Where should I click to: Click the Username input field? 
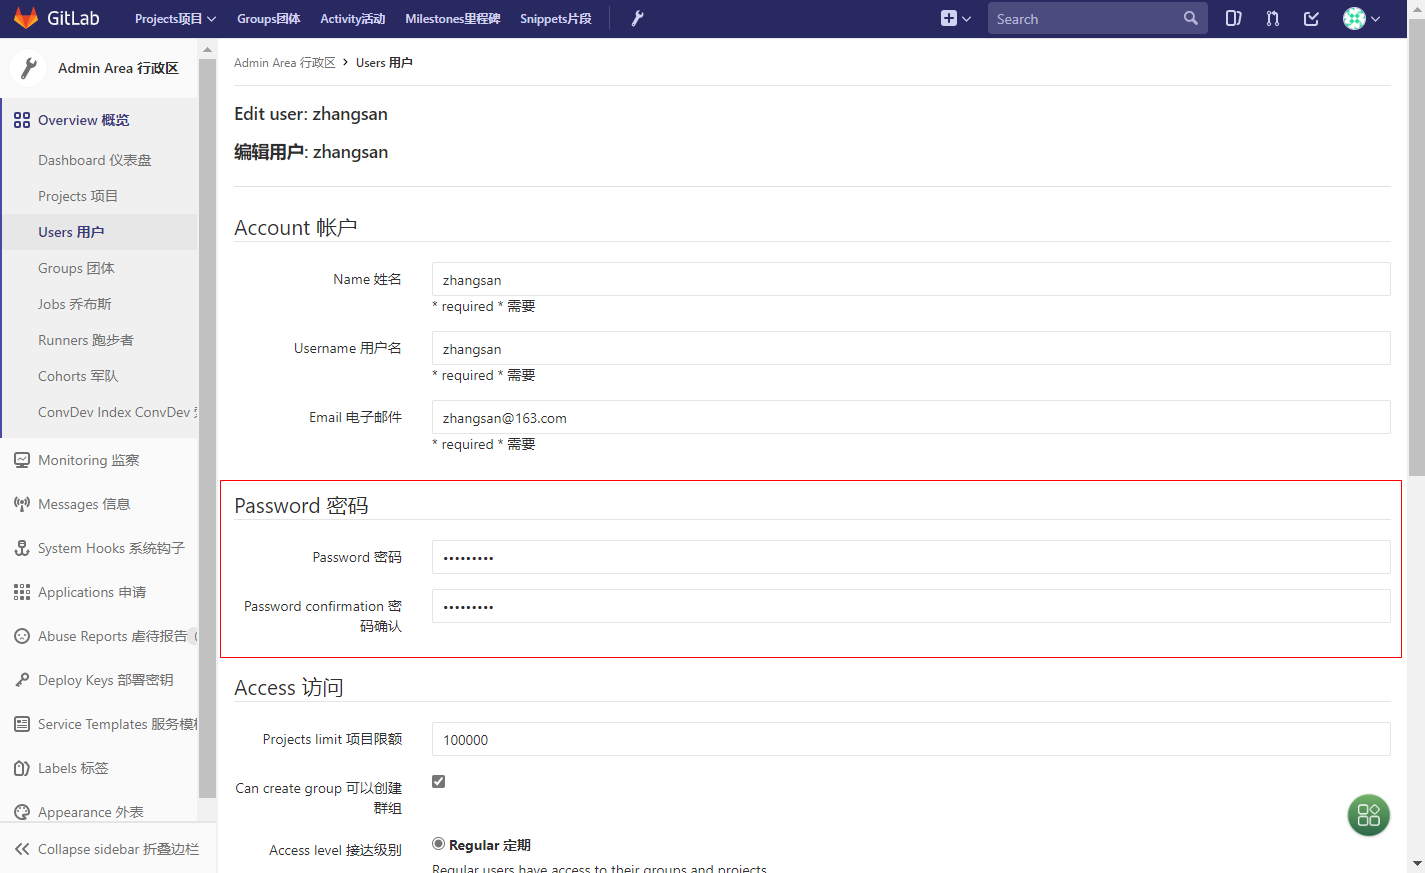tap(911, 348)
